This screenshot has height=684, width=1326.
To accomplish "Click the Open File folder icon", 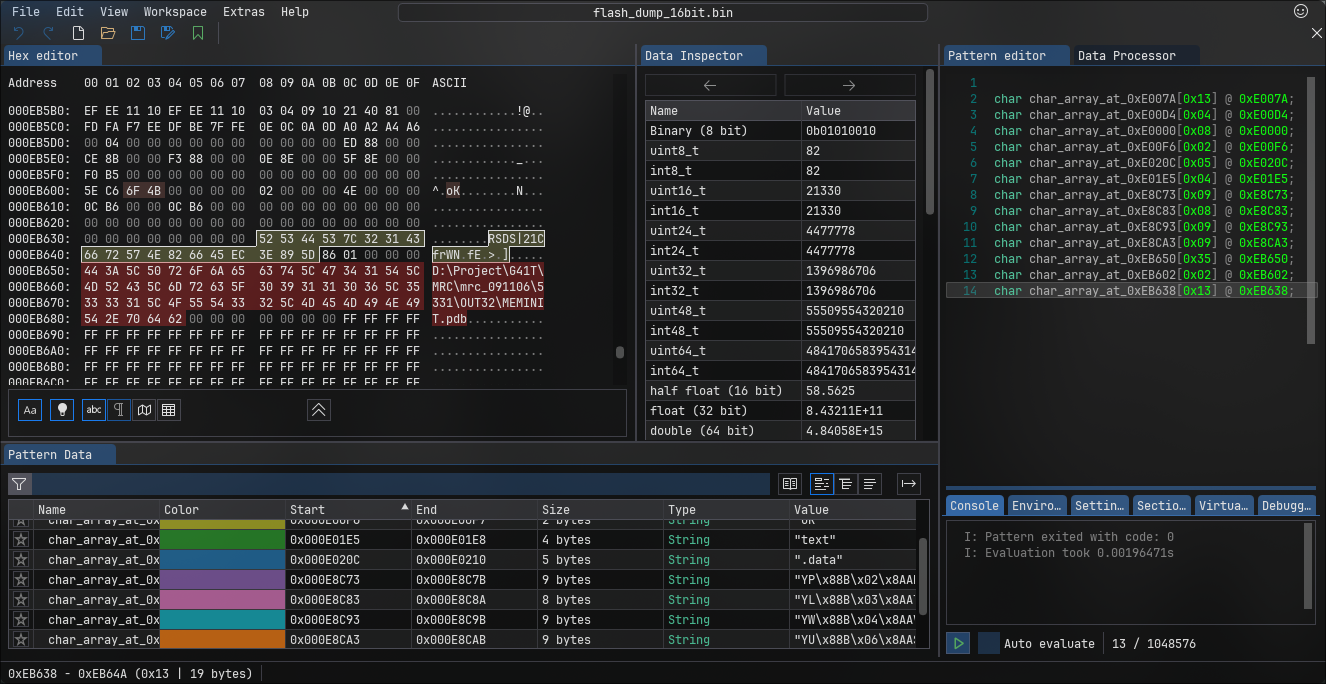I will pos(108,33).
